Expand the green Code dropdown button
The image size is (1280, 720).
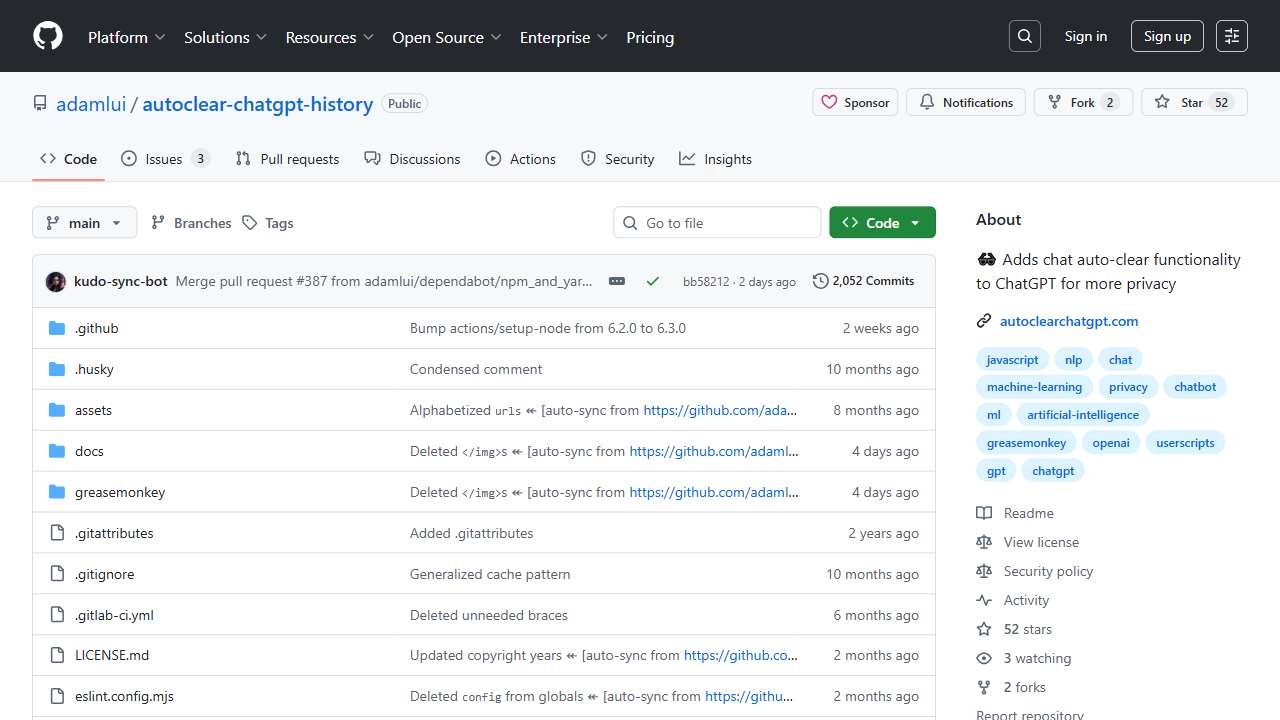click(882, 223)
